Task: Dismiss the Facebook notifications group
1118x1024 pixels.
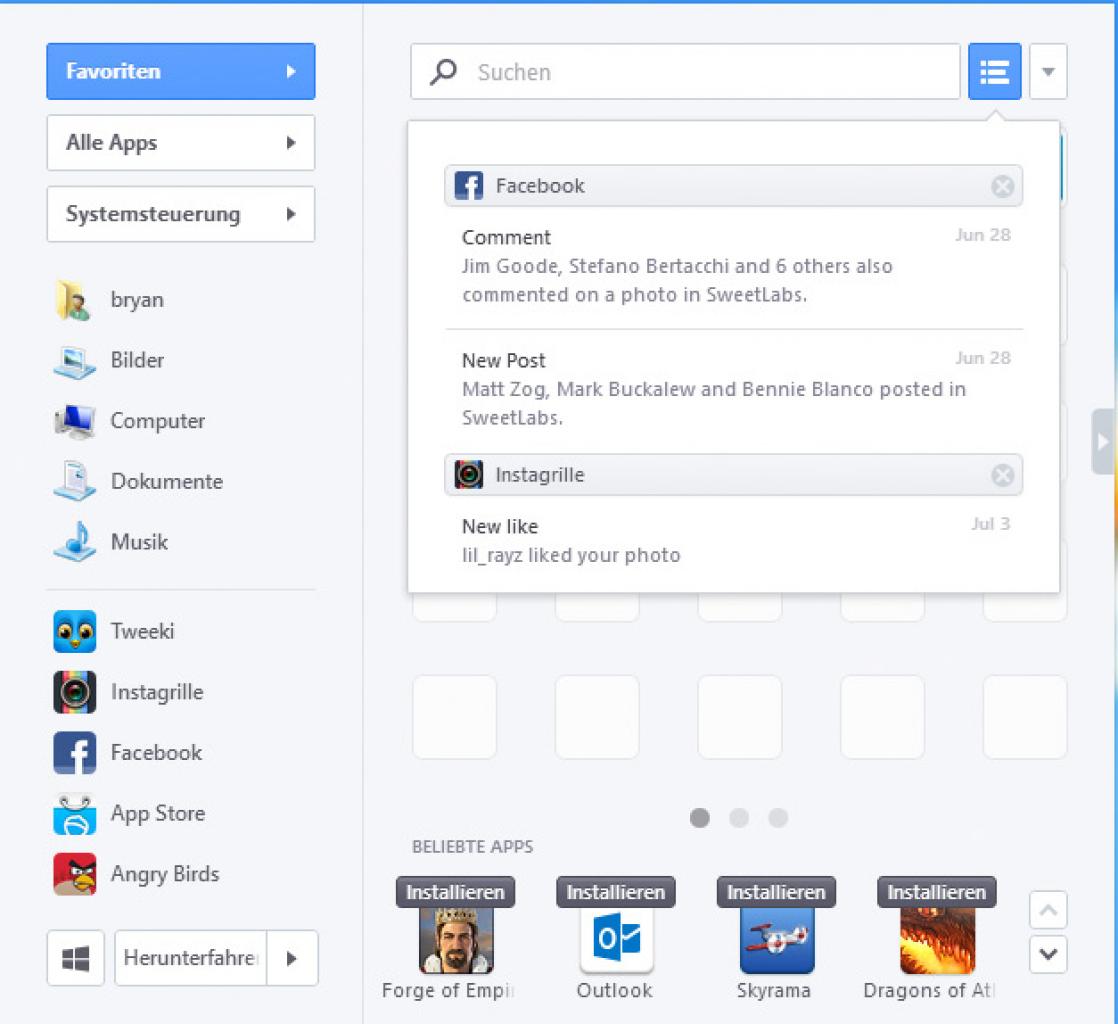Action: click(1002, 186)
